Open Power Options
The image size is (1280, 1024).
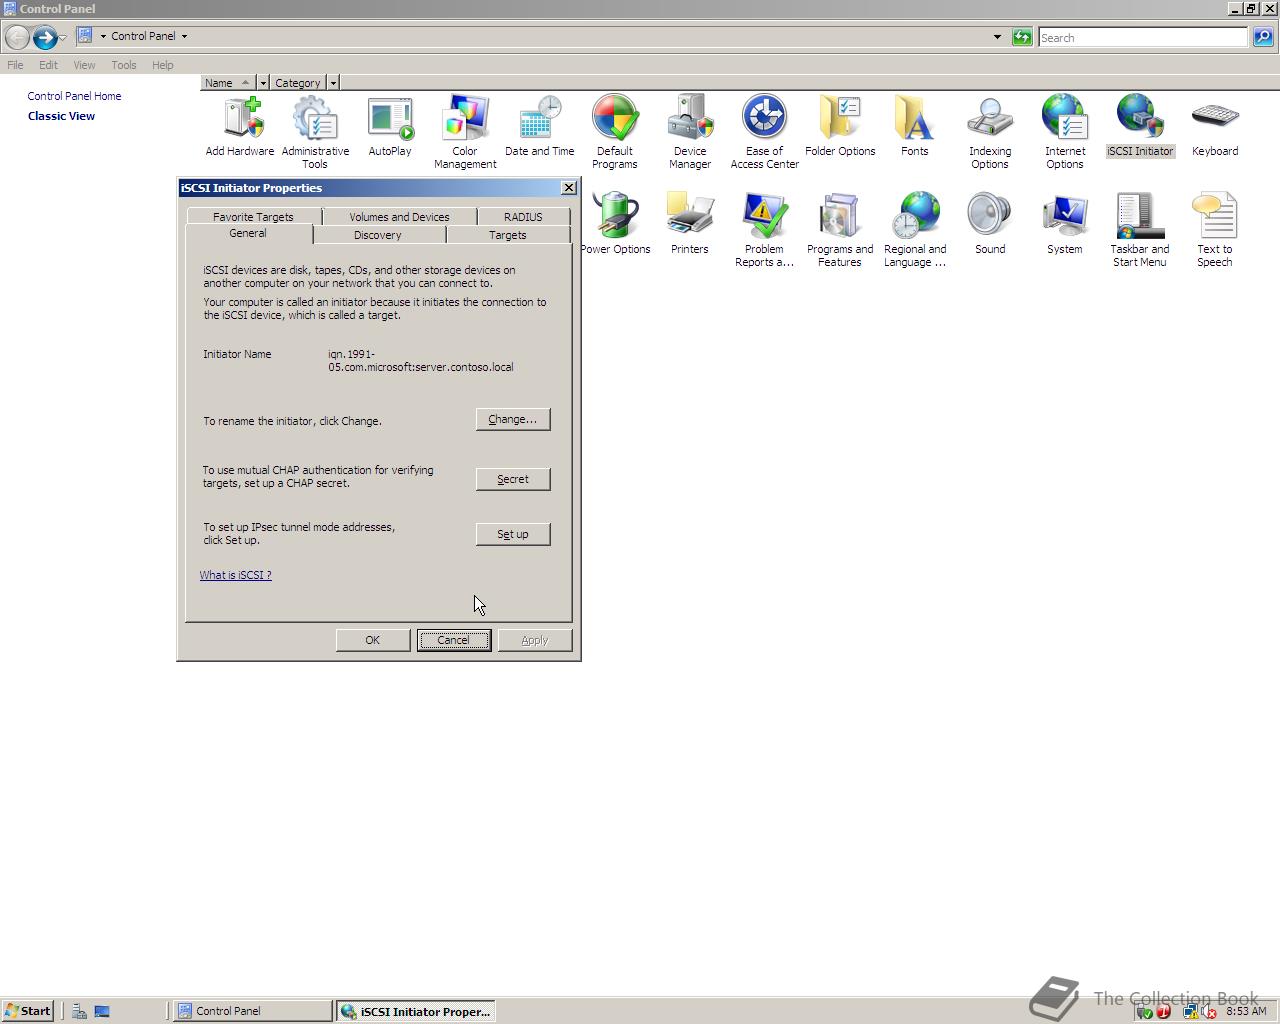point(615,223)
